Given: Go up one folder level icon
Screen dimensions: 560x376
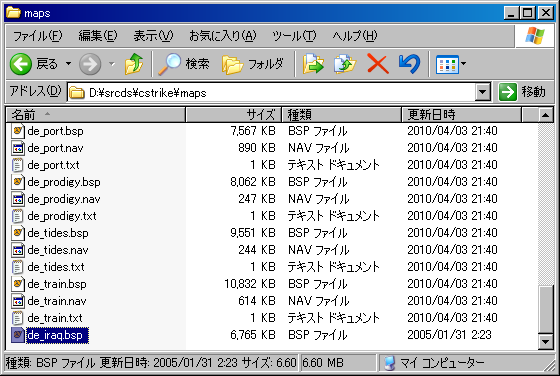Looking at the screenshot, I should coord(134,64).
